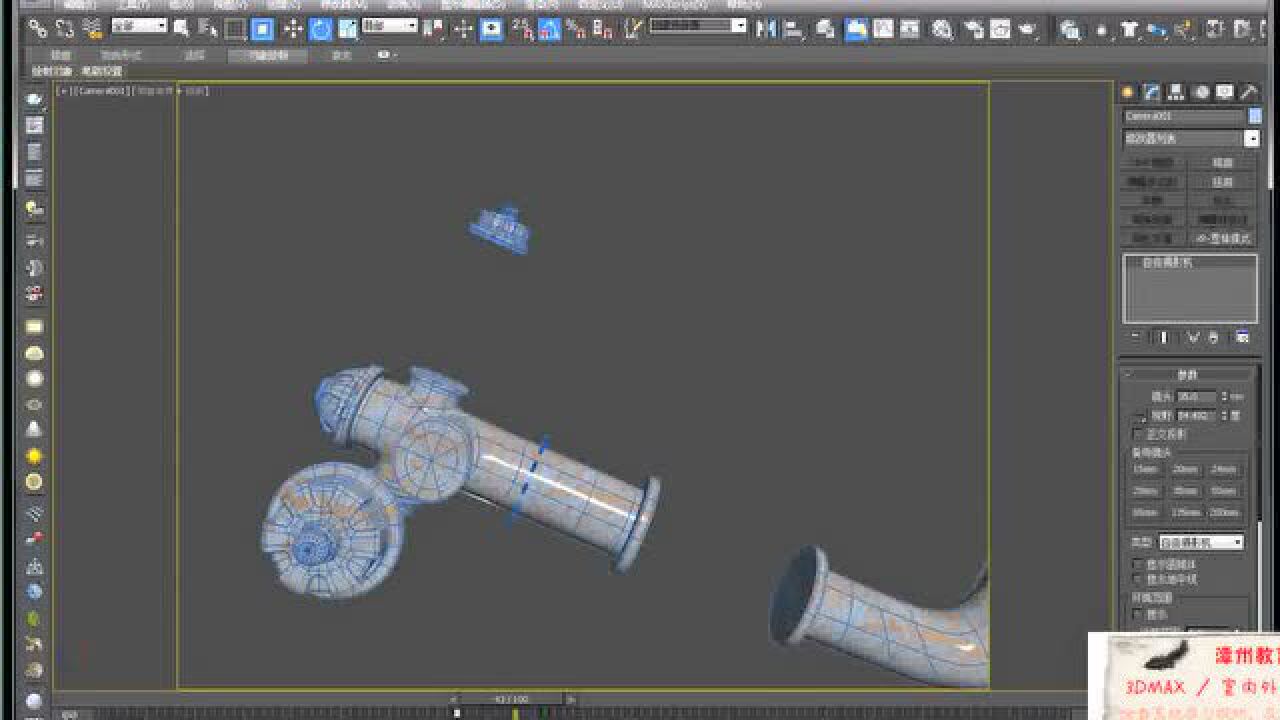The height and width of the screenshot is (720, 1280).
Task: Adjust the Lens value spinner
Action: click(x=1225, y=397)
